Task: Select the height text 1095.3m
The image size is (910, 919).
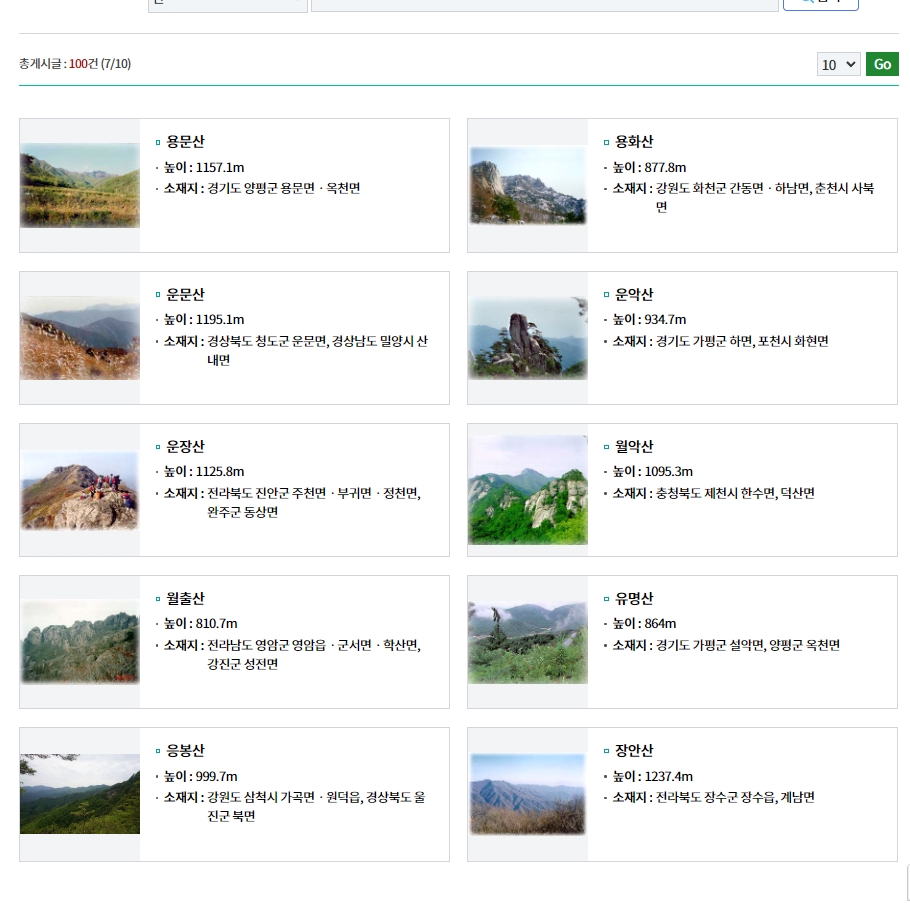Action: (x=669, y=472)
